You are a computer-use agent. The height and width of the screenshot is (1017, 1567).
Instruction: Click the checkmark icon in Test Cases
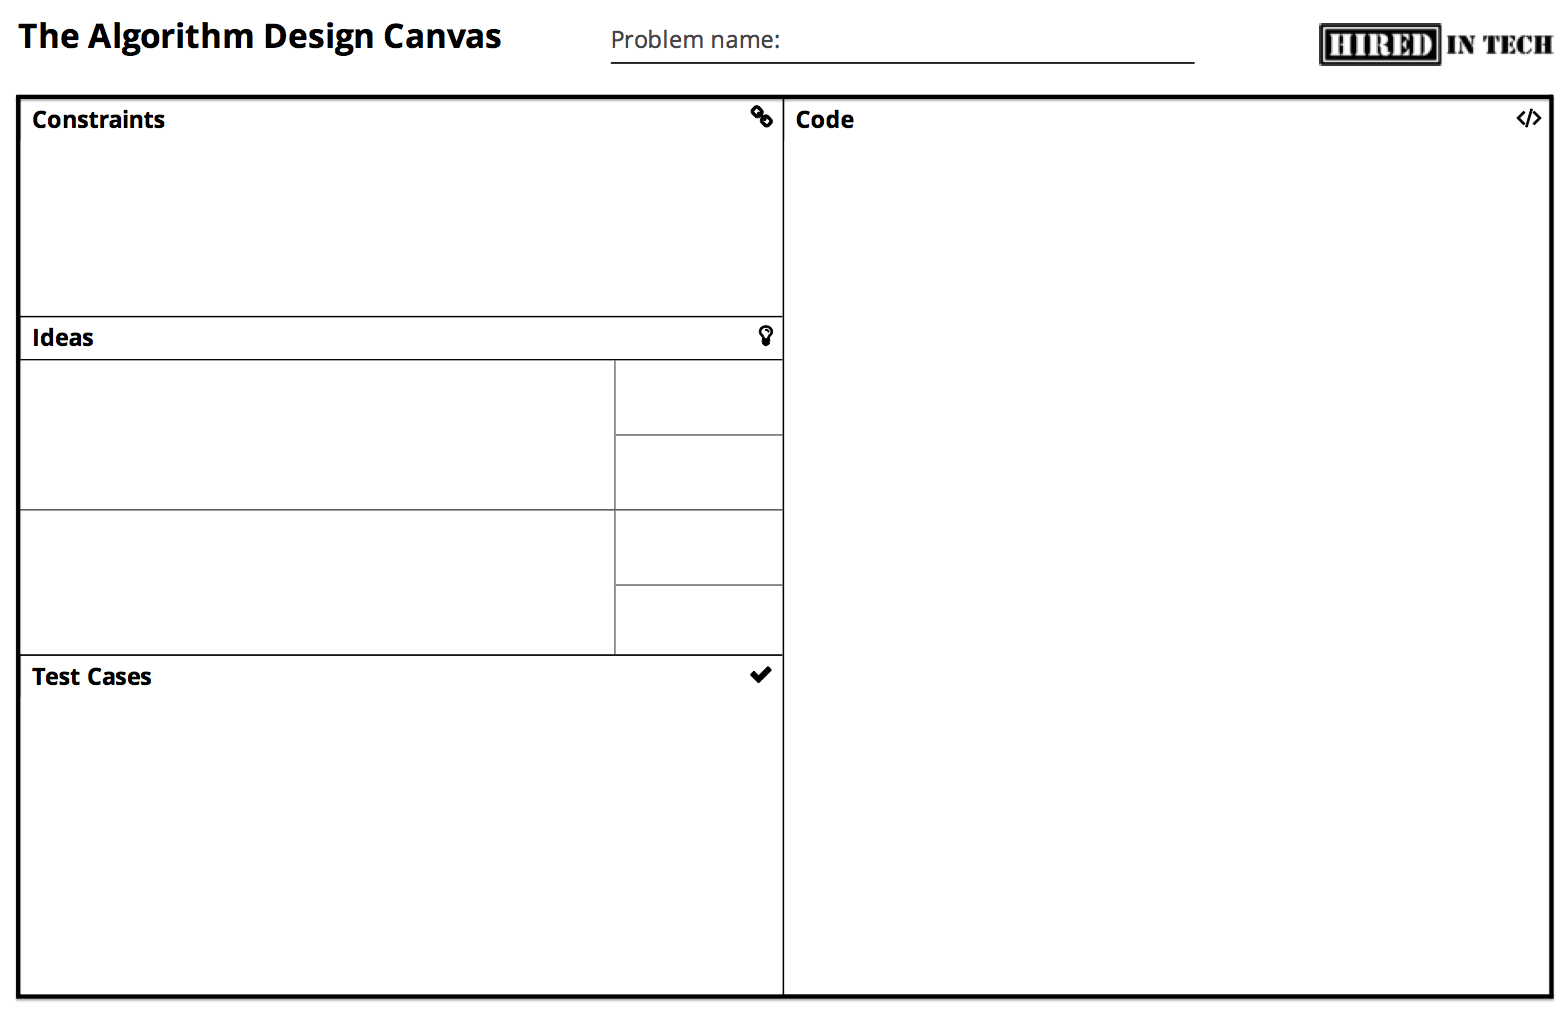(760, 675)
